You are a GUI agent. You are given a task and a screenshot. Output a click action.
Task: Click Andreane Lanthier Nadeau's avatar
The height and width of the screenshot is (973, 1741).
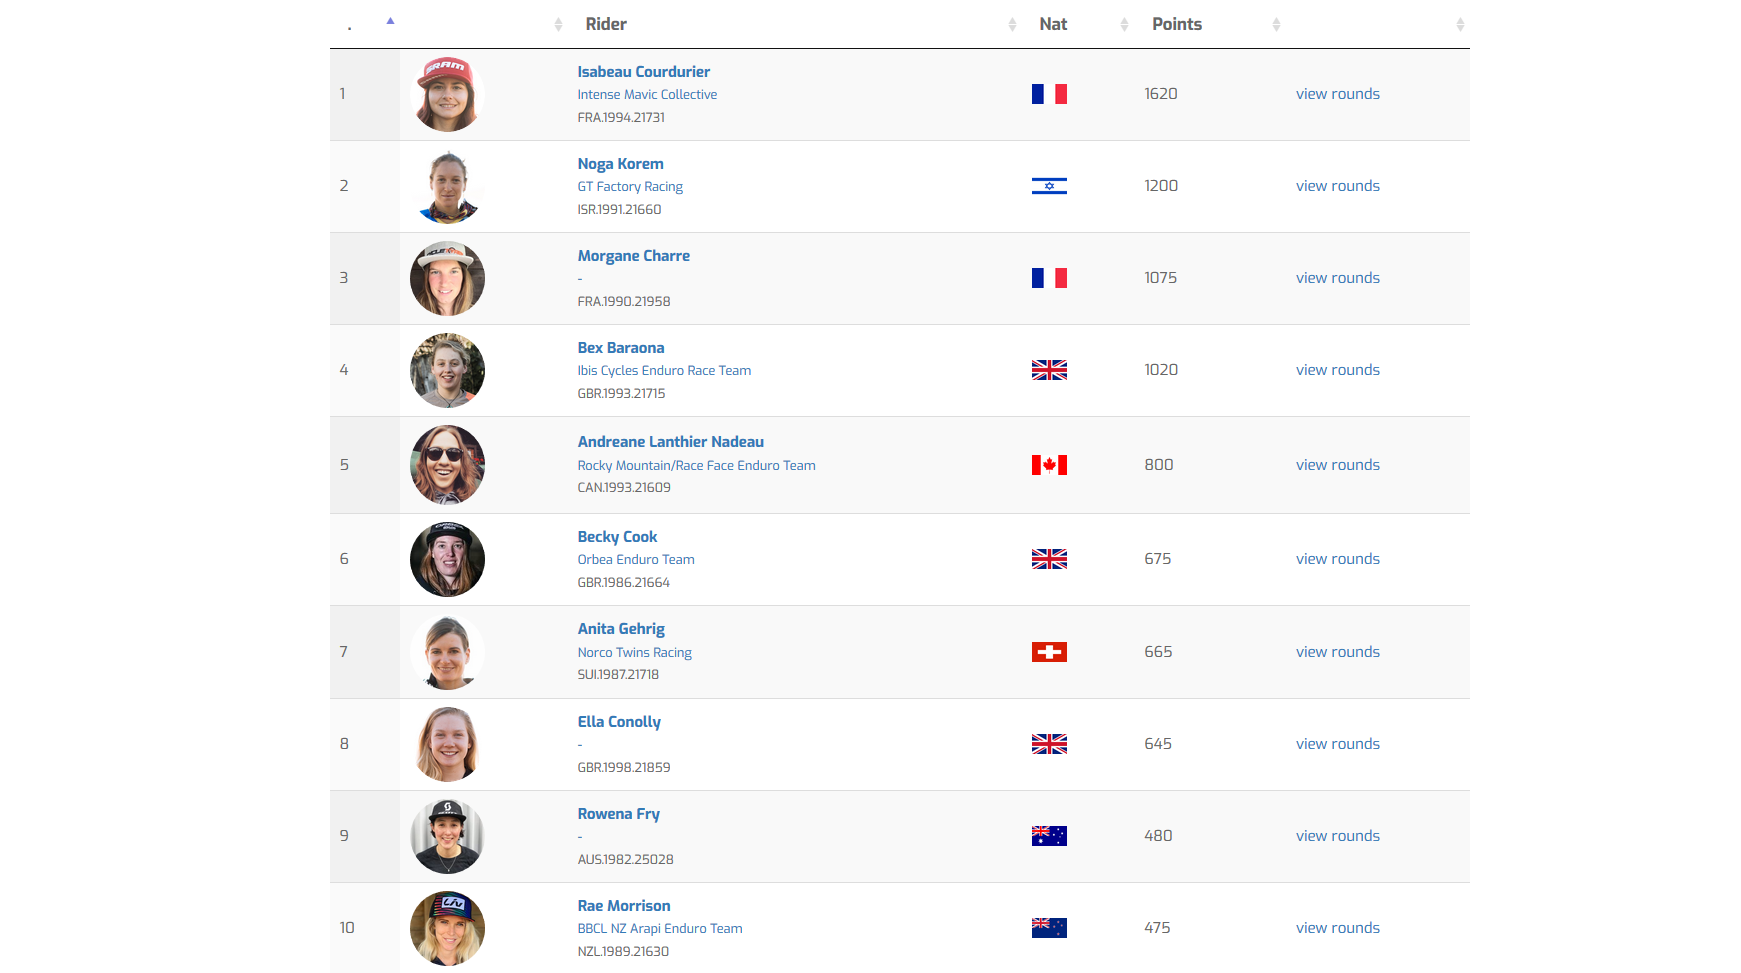tap(447, 465)
